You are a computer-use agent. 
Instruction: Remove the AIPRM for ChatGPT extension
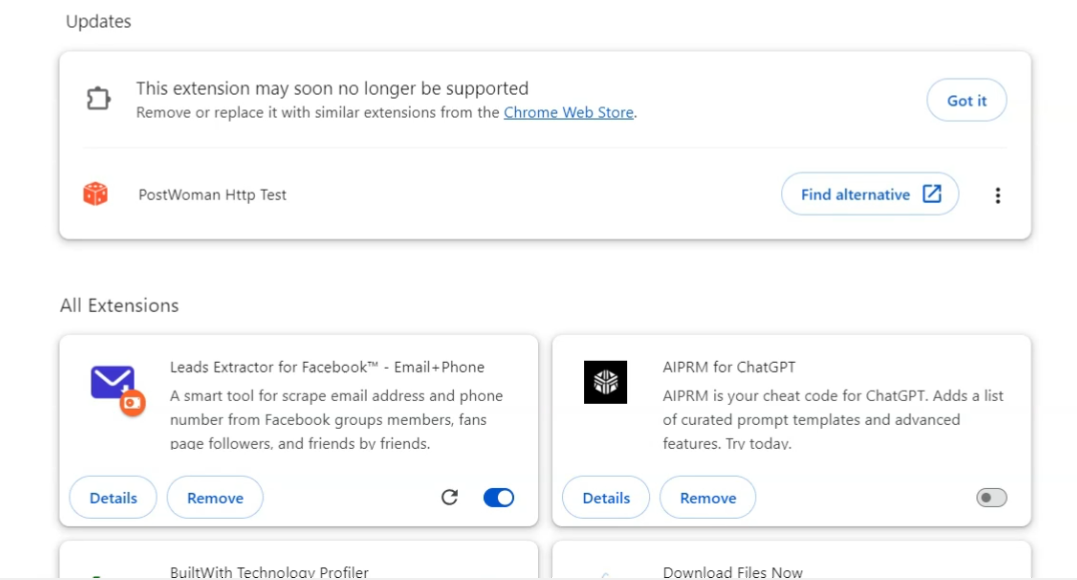tap(708, 498)
